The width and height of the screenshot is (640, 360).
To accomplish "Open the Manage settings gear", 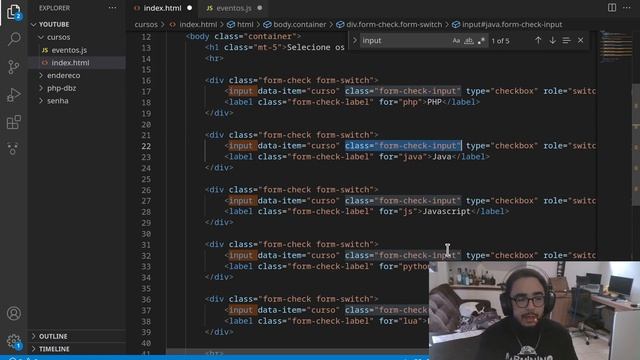I will pos(13,341).
